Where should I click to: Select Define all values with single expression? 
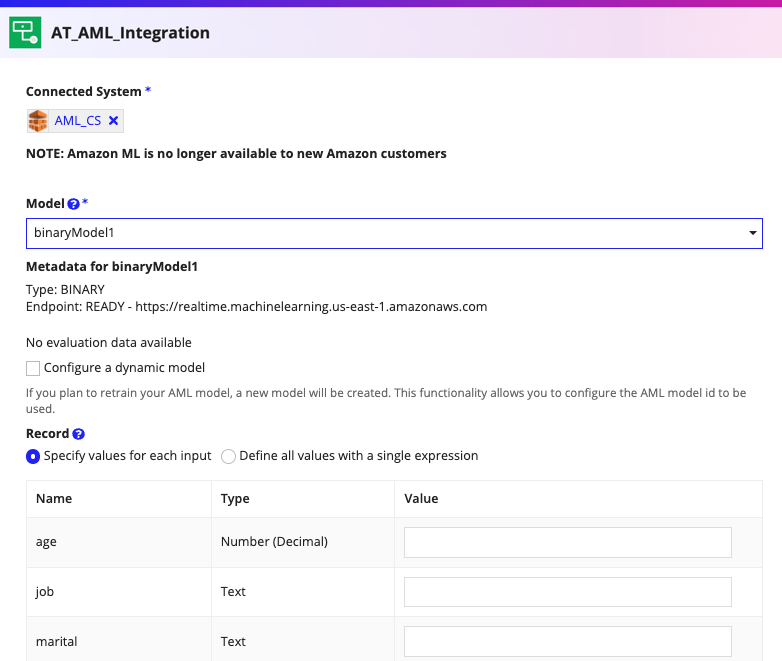(x=228, y=456)
